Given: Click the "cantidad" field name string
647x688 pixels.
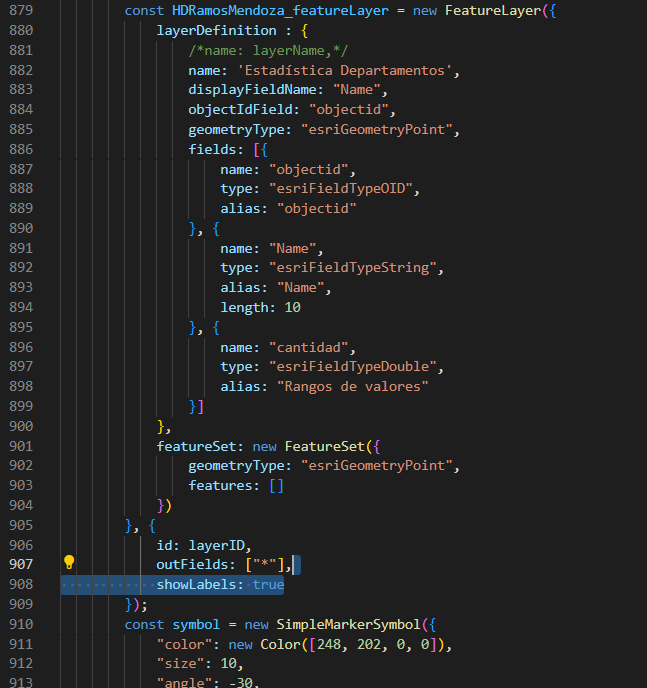Looking at the screenshot, I should (x=308, y=348).
